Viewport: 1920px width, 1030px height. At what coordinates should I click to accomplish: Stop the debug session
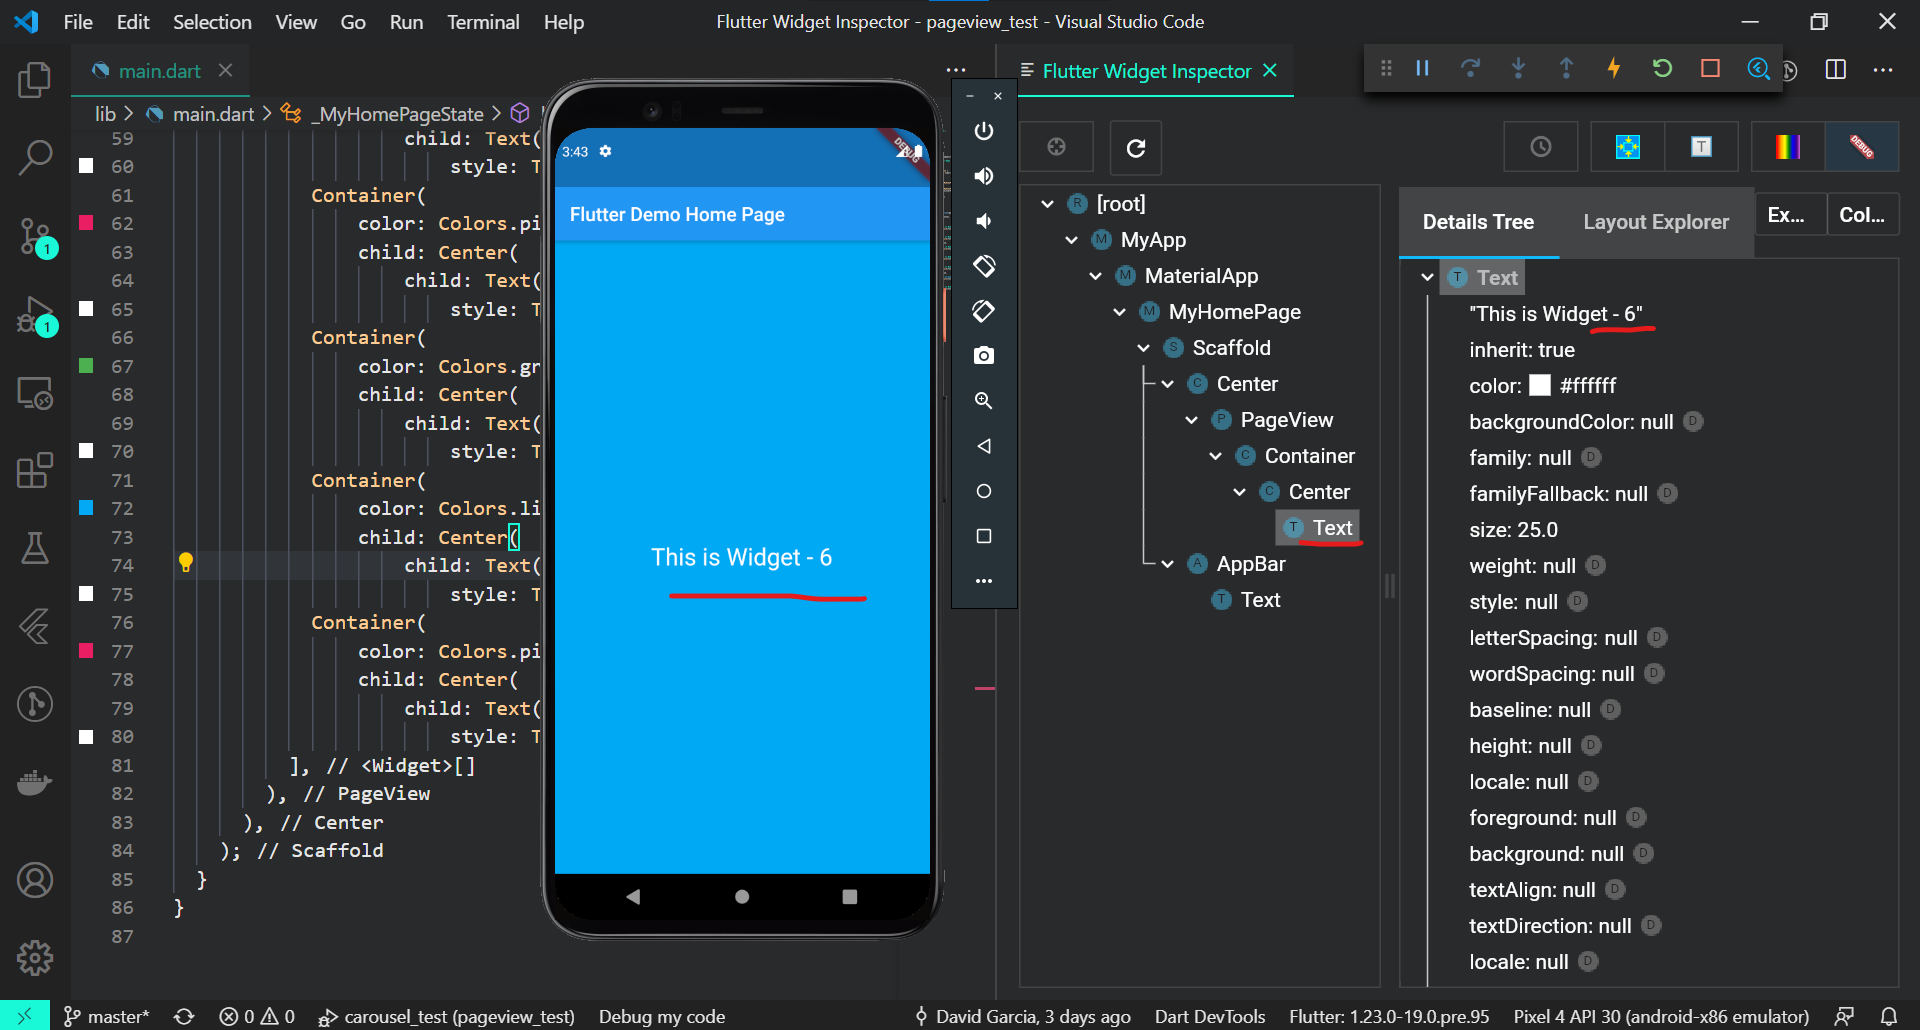[x=1711, y=68]
